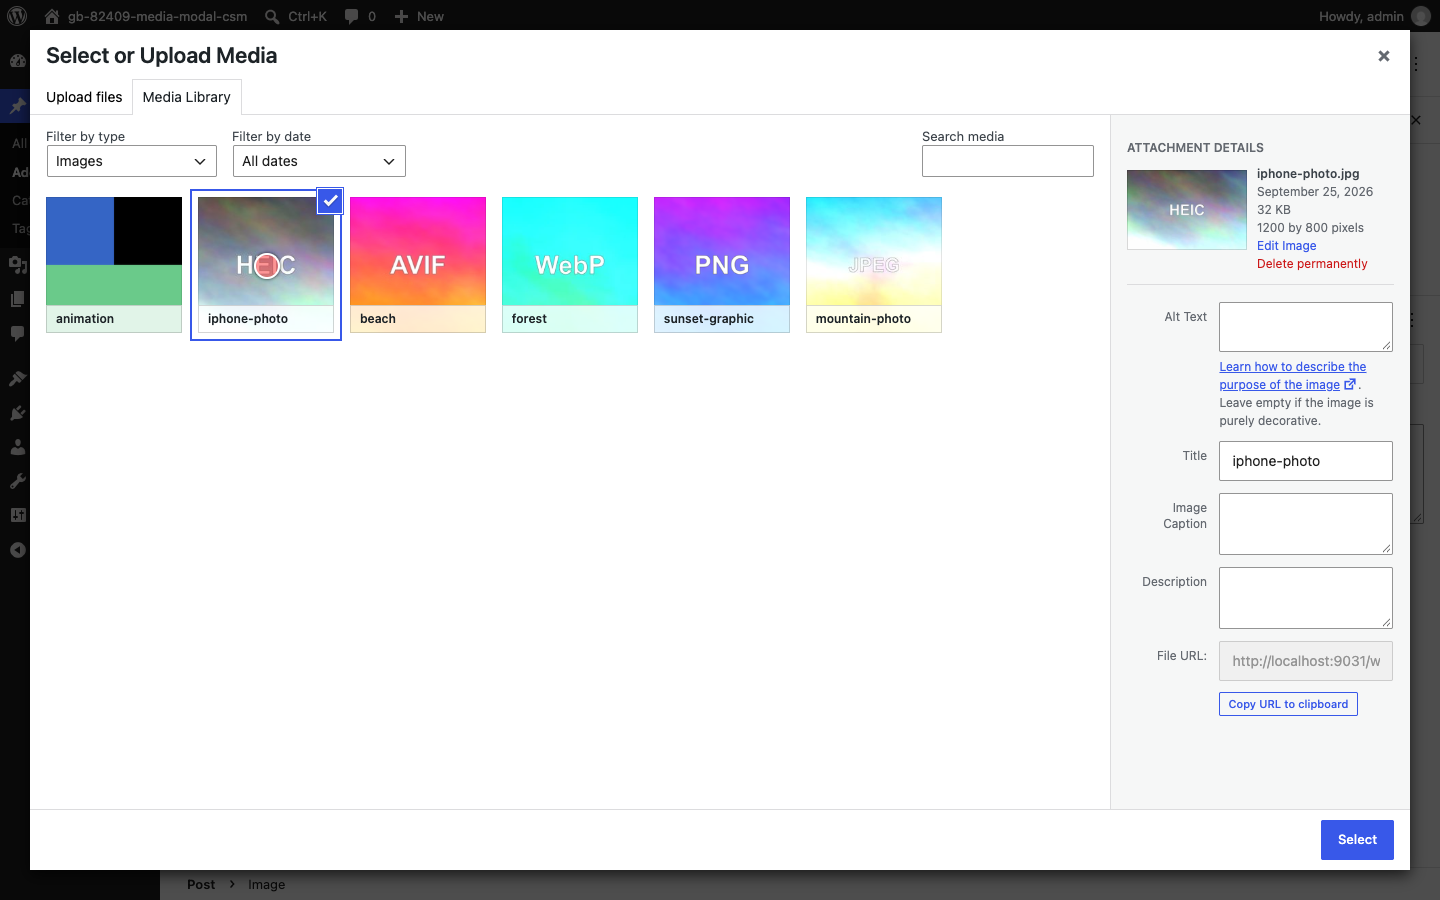Screen dimensions: 1440x900
Task: Open Dashboard from the admin sidebar
Action: (x=17, y=60)
